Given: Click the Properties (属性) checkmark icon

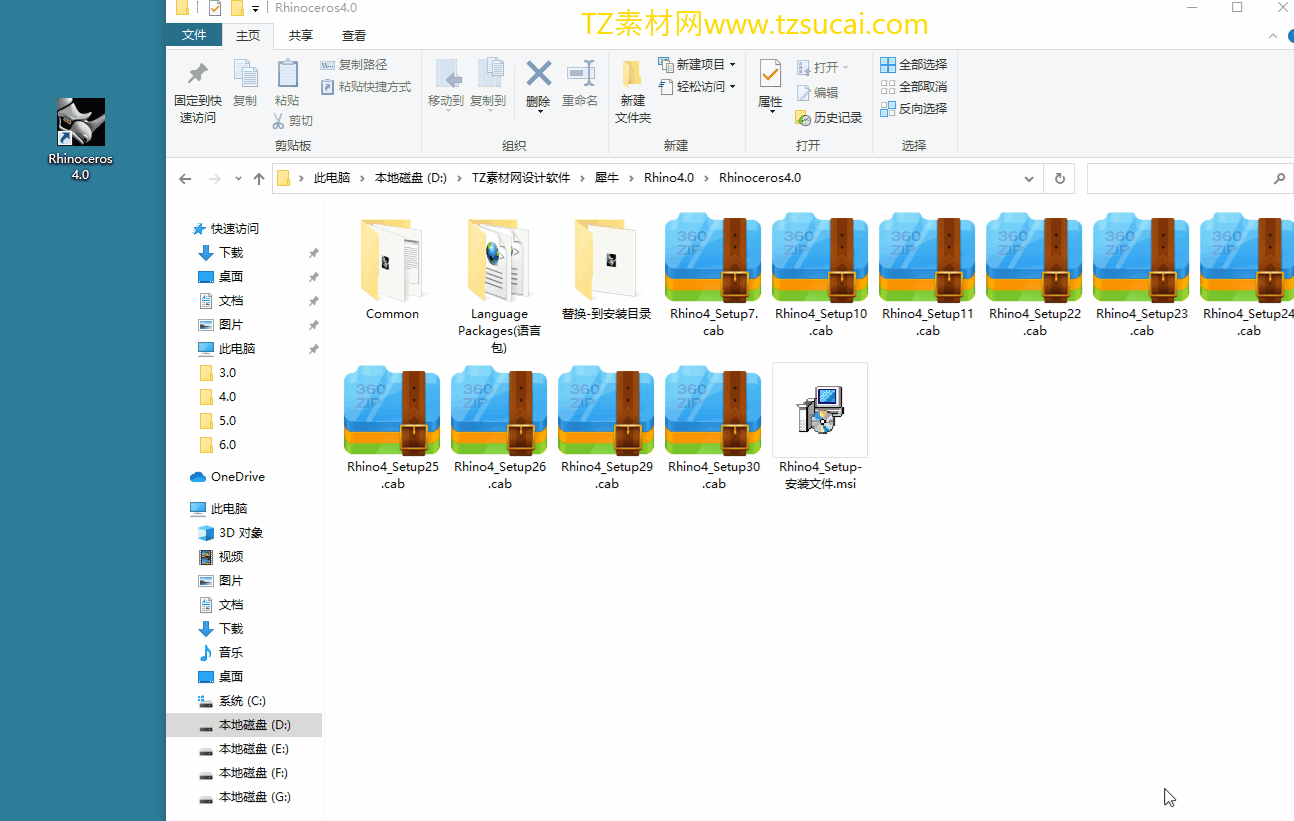Looking at the screenshot, I should (x=770, y=73).
